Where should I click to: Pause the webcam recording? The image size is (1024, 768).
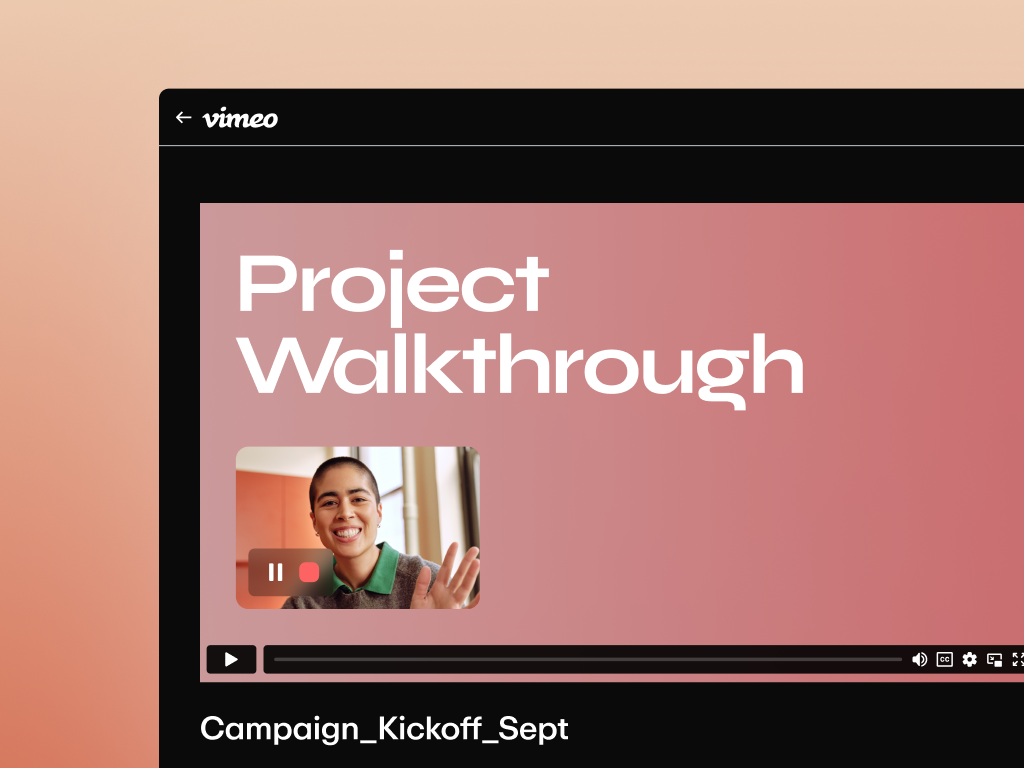(x=276, y=572)
